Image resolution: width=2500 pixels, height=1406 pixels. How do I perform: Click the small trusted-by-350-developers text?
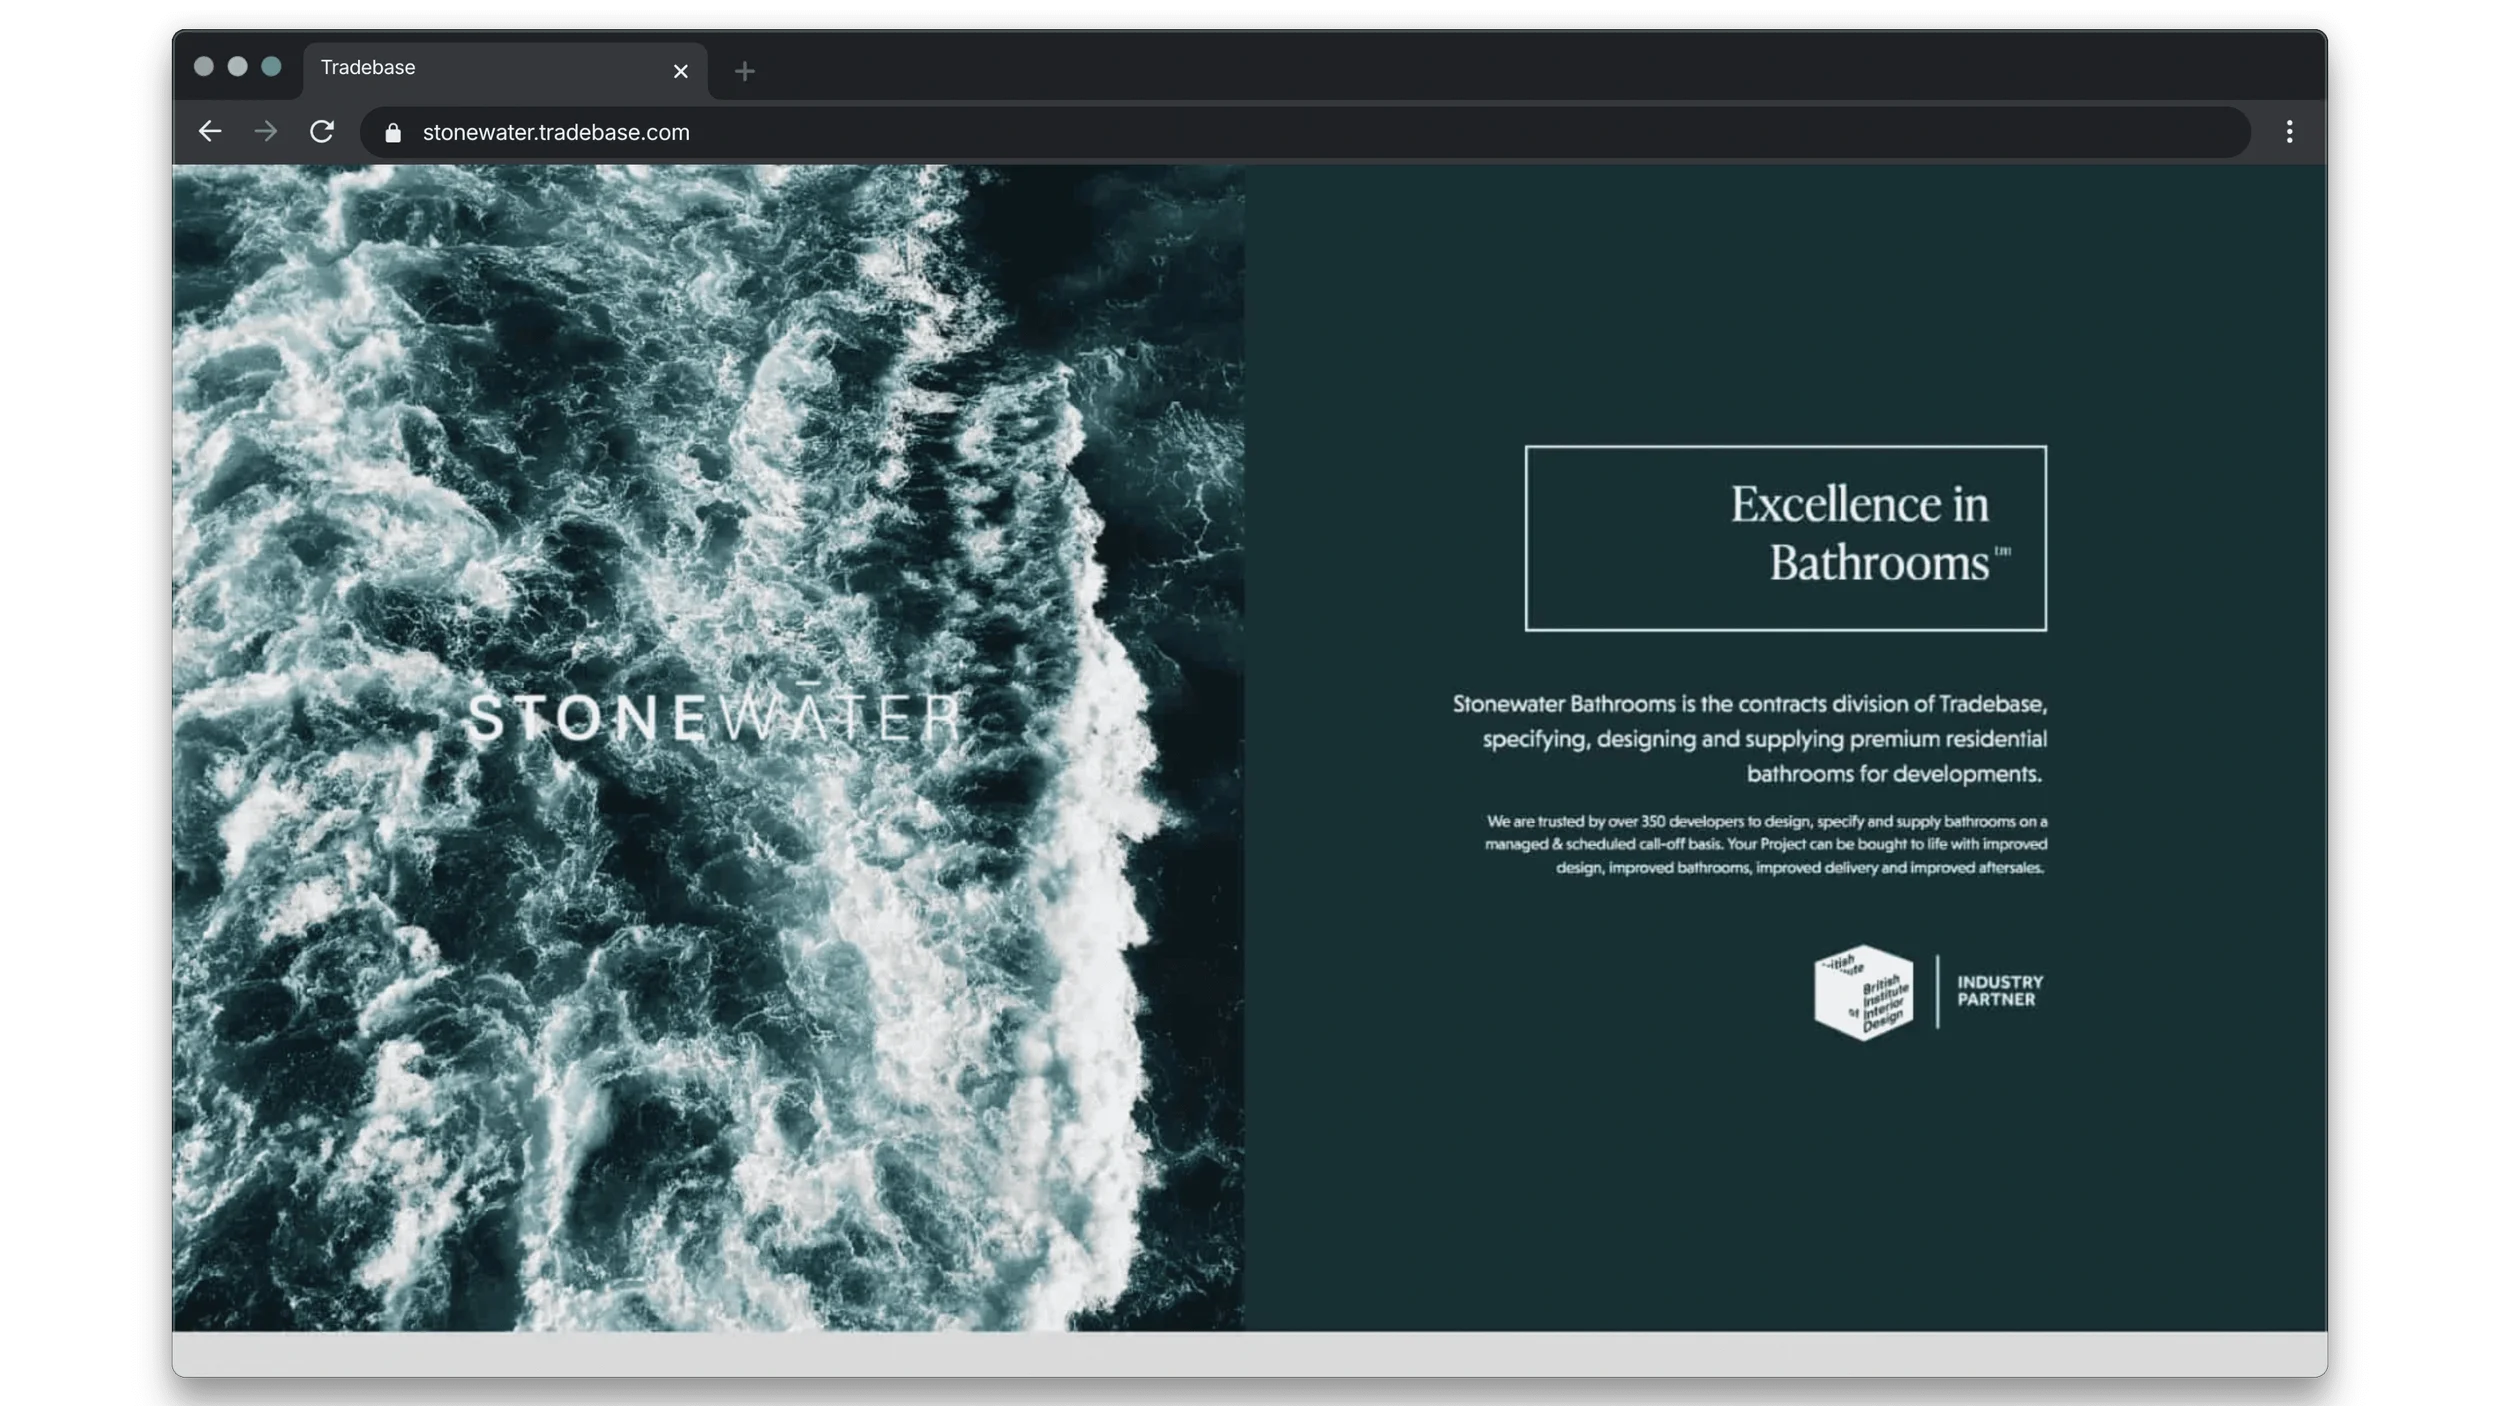tap(1766, 844)
